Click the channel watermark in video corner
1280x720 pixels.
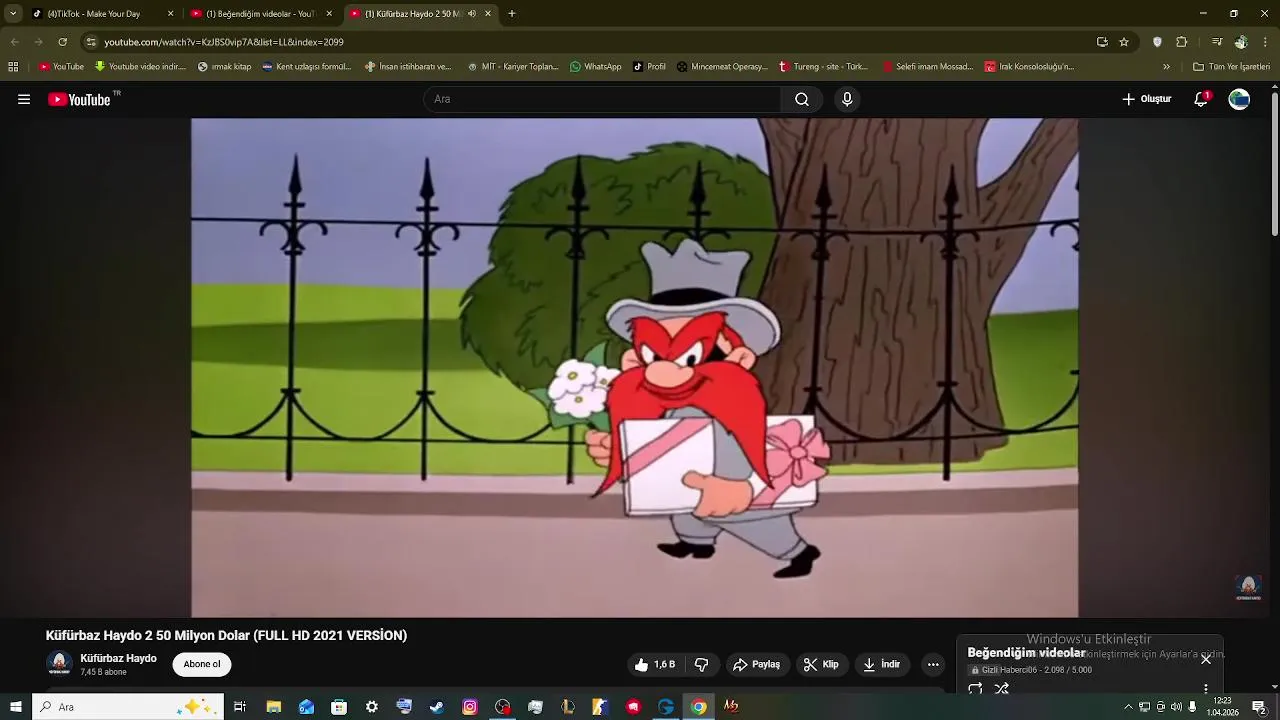[x=1248, y=587]
